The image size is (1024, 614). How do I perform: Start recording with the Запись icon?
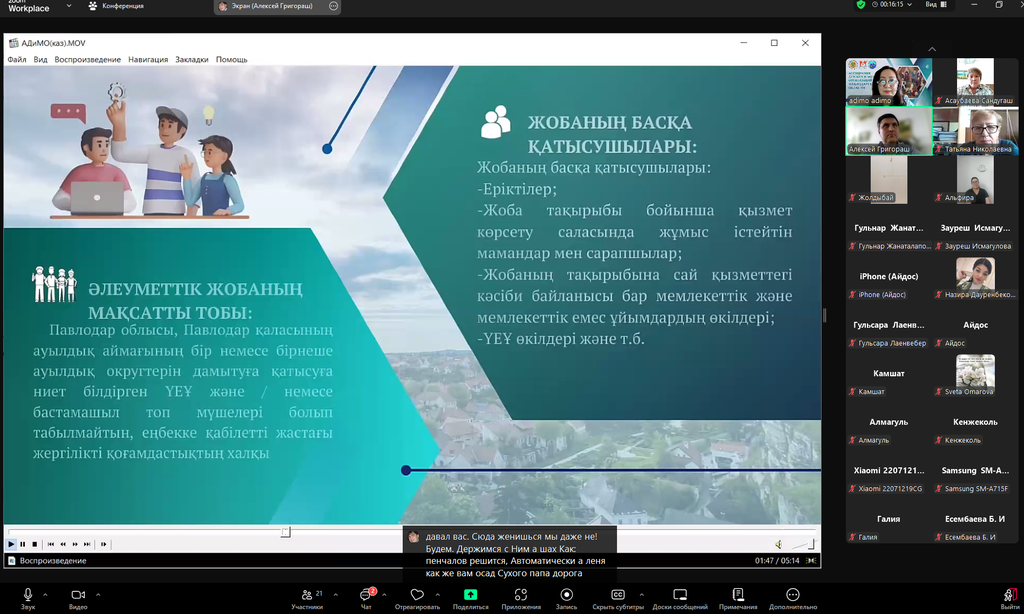(566, 596)
